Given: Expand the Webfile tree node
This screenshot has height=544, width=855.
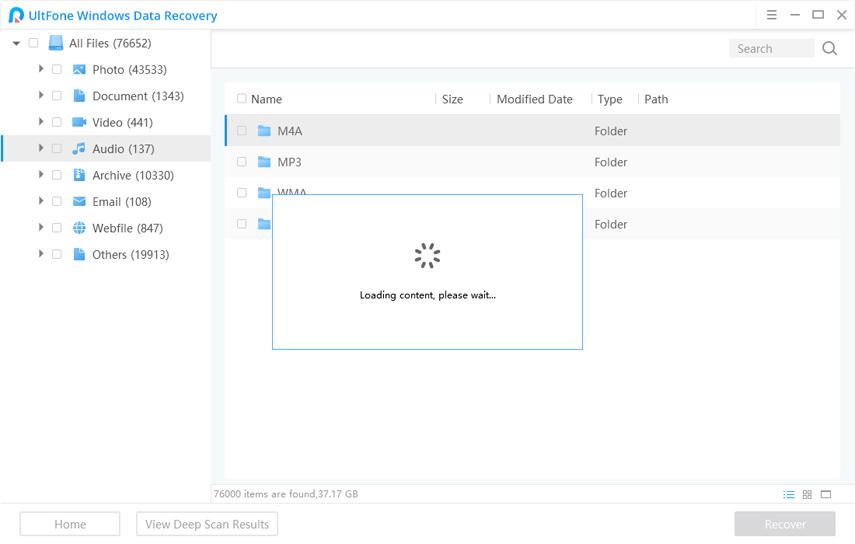Looking at the screenshot, I should [x=40, y=227].
